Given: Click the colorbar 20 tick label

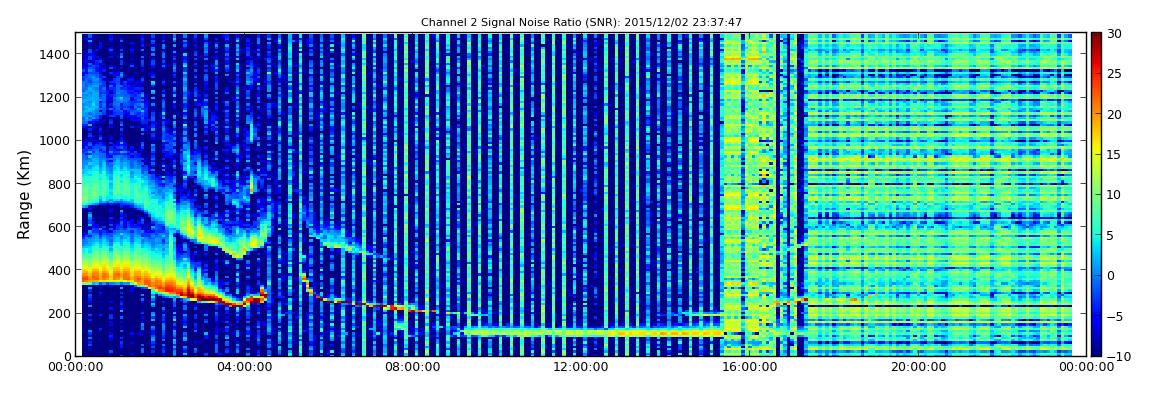Looking at the screenshot, I should point(1114,114).
